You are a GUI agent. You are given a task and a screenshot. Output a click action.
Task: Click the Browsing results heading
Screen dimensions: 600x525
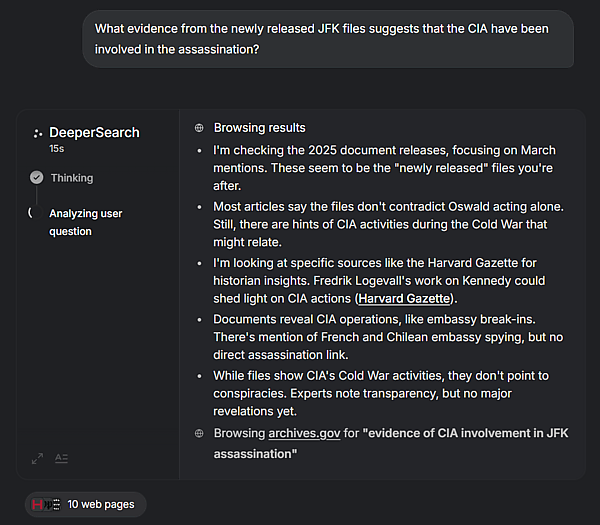pyautogui.click(x=260, y=128)
